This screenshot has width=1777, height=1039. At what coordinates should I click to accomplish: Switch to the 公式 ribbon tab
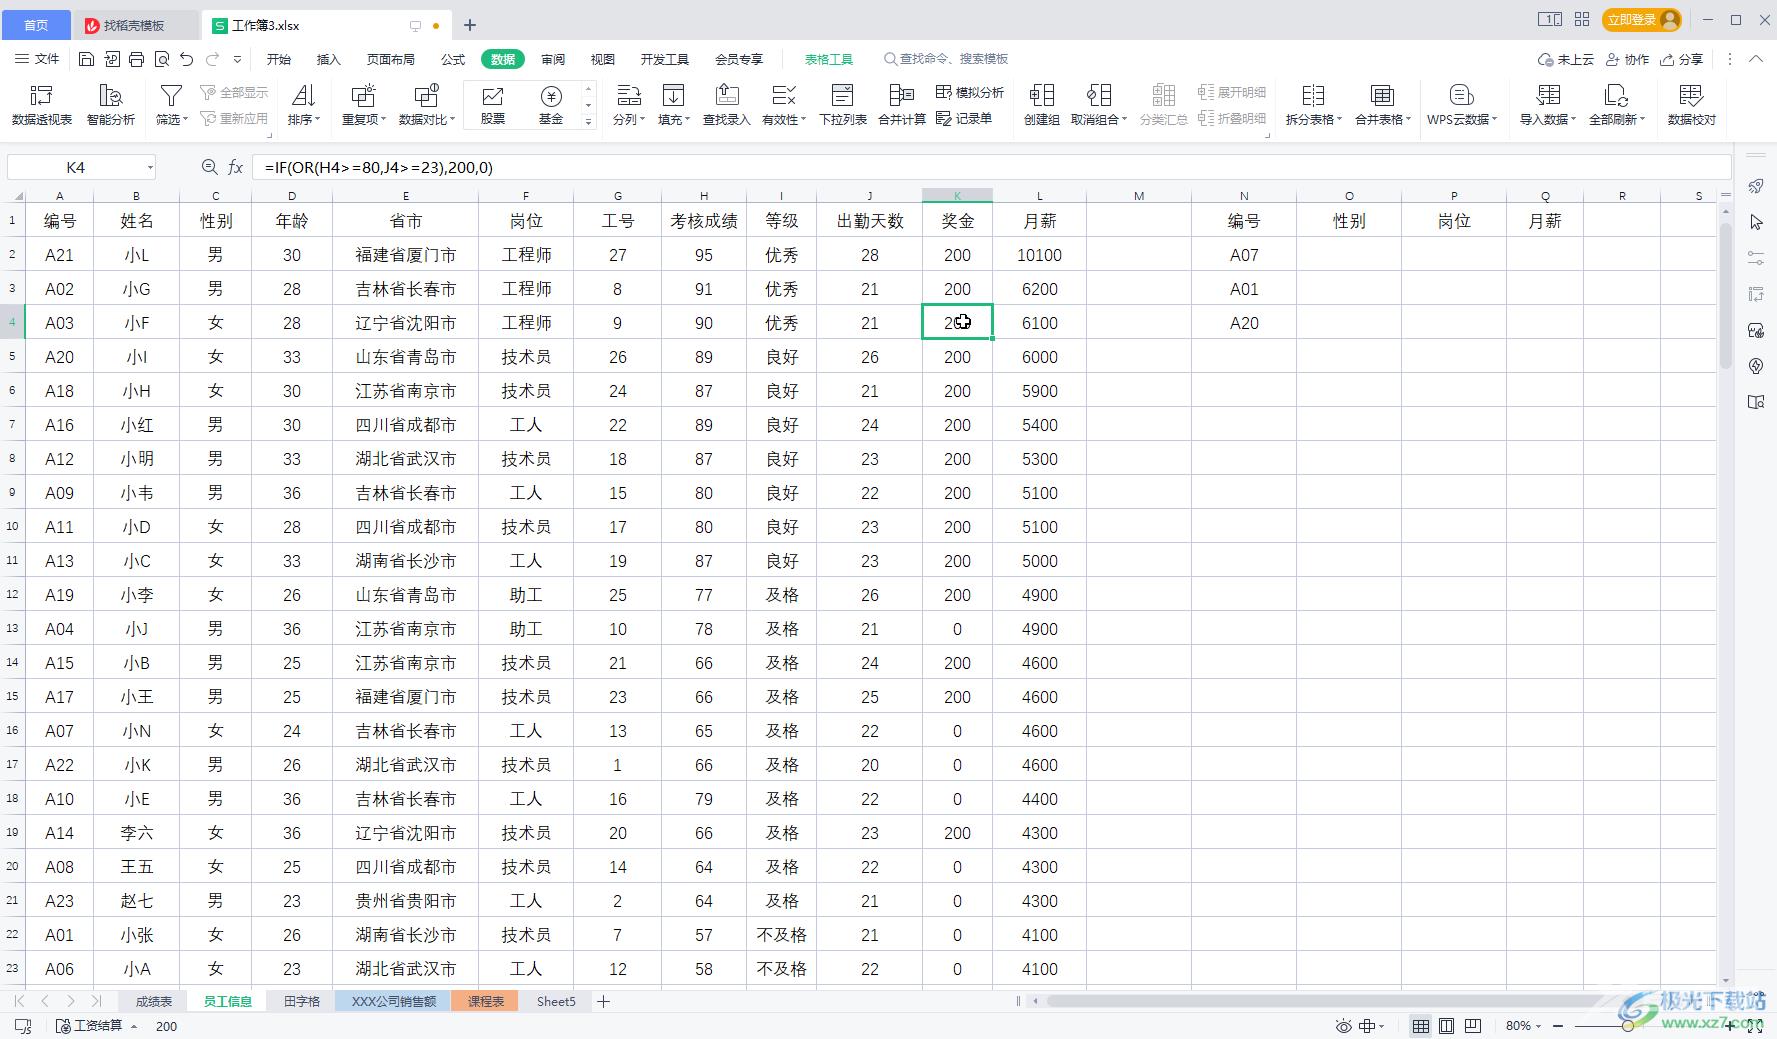[453, 60]
